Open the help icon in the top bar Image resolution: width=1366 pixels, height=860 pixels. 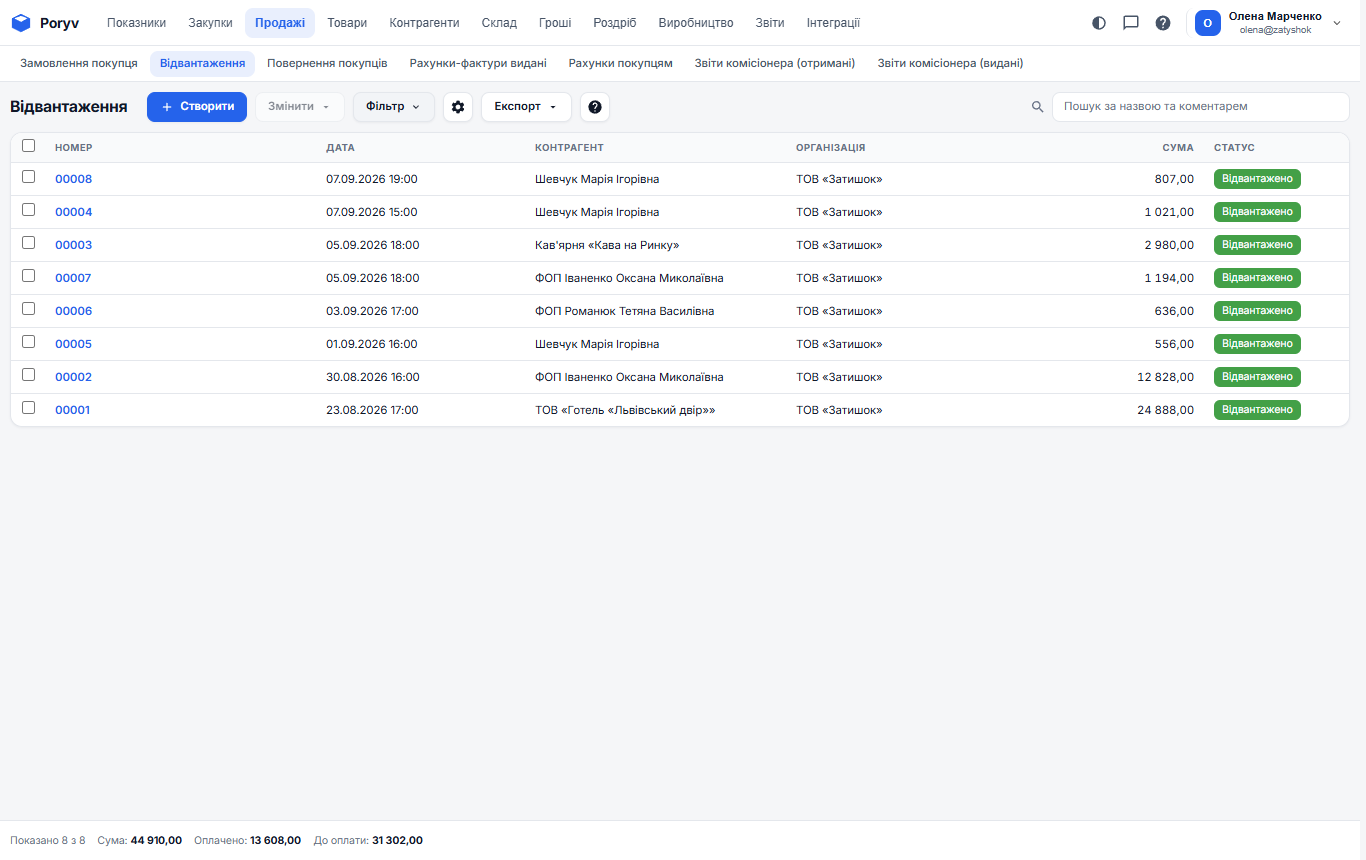(x=1163, y=23)
